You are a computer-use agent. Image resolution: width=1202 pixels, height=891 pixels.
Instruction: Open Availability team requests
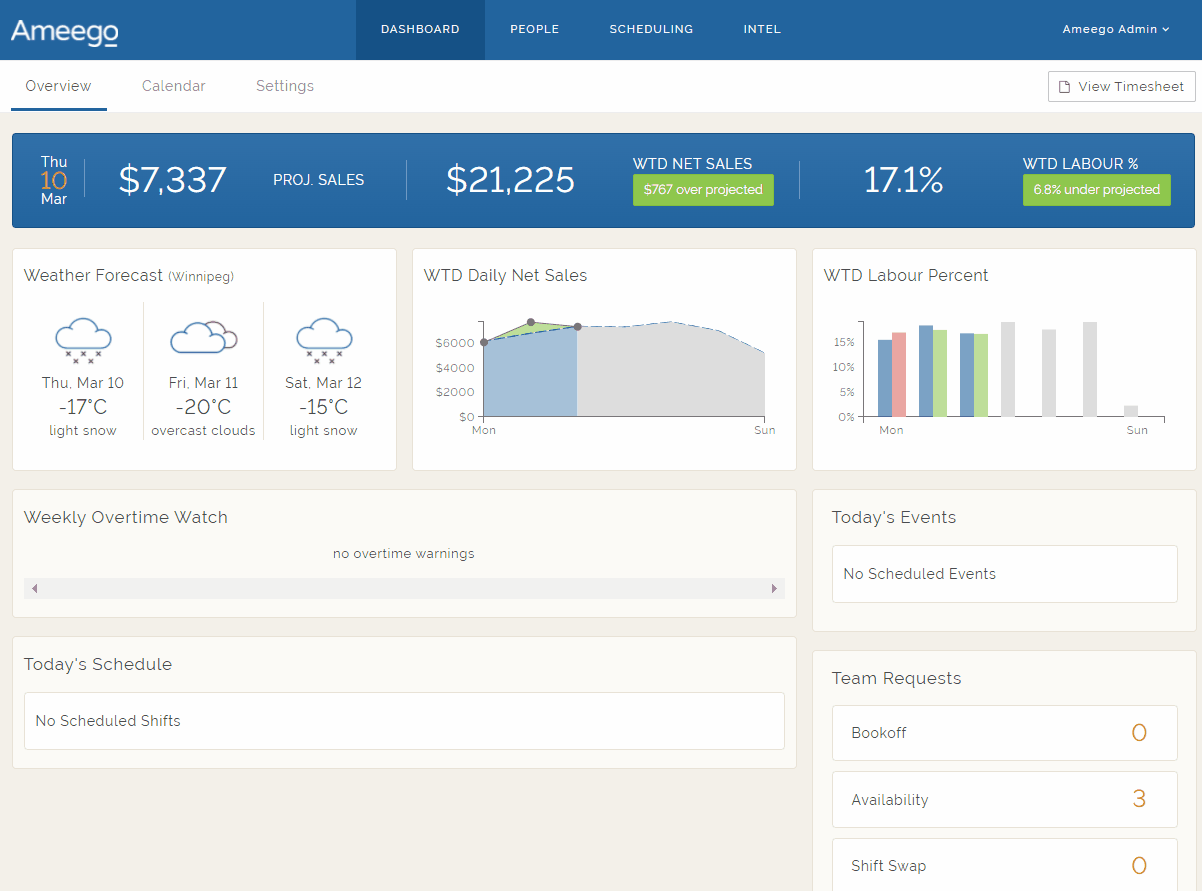(1004, 800)
